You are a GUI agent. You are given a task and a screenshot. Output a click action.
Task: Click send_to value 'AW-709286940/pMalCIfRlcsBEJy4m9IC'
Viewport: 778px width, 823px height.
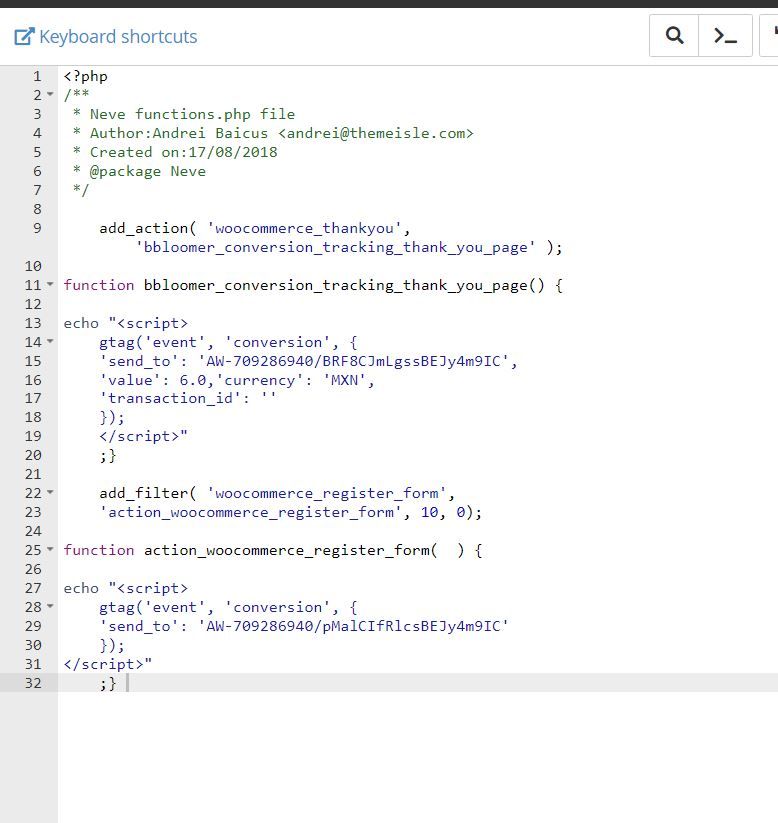353,626
